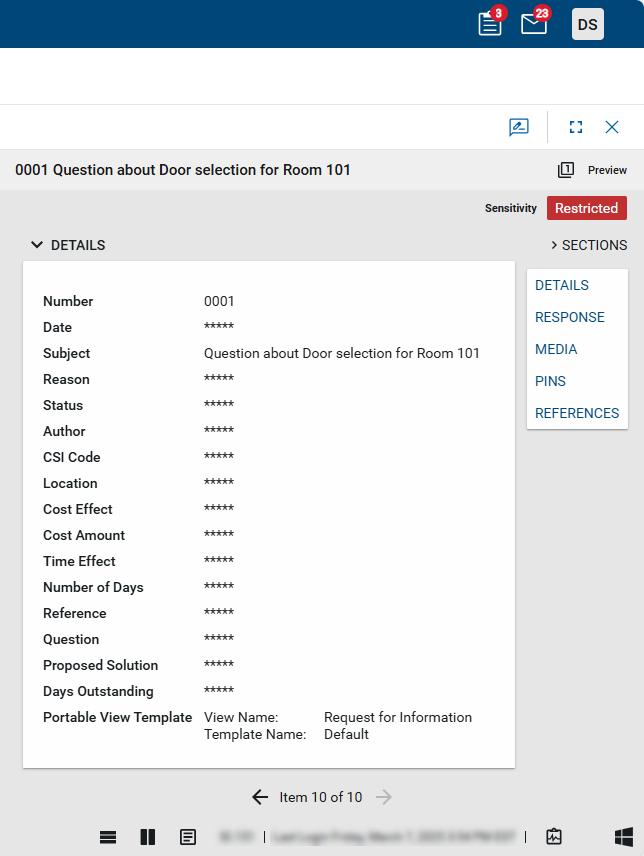This screenshot has width=644, height=856.
Task: Jump to the RESPONSE section
Action: [570, 317]
